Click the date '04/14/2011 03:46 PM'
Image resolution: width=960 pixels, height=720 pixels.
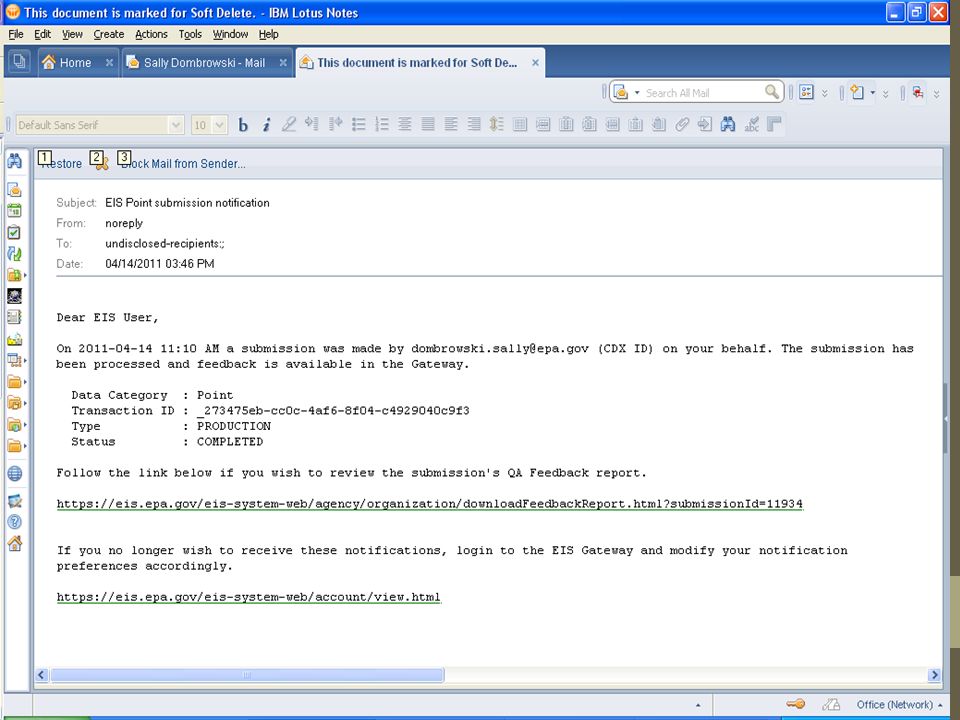(x=160, y=263)
